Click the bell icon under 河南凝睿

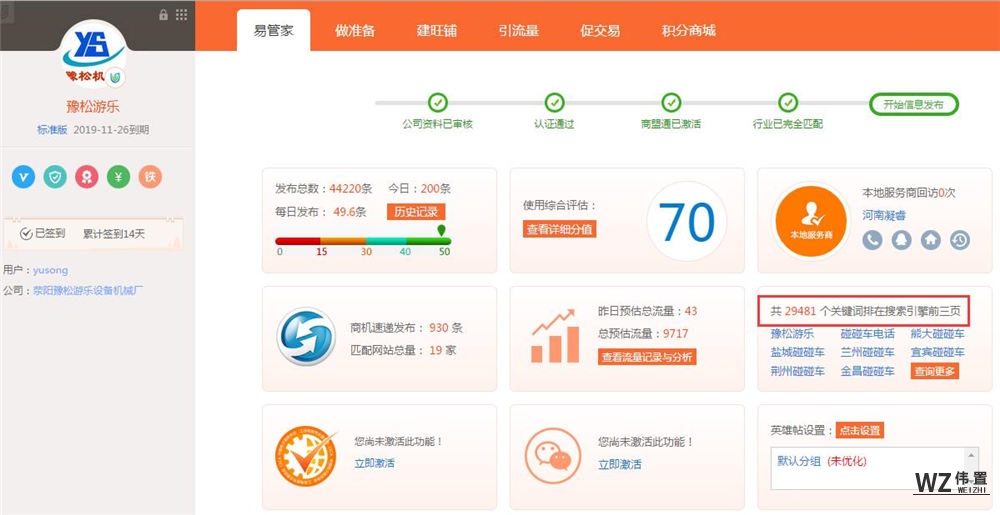point(902,240)
